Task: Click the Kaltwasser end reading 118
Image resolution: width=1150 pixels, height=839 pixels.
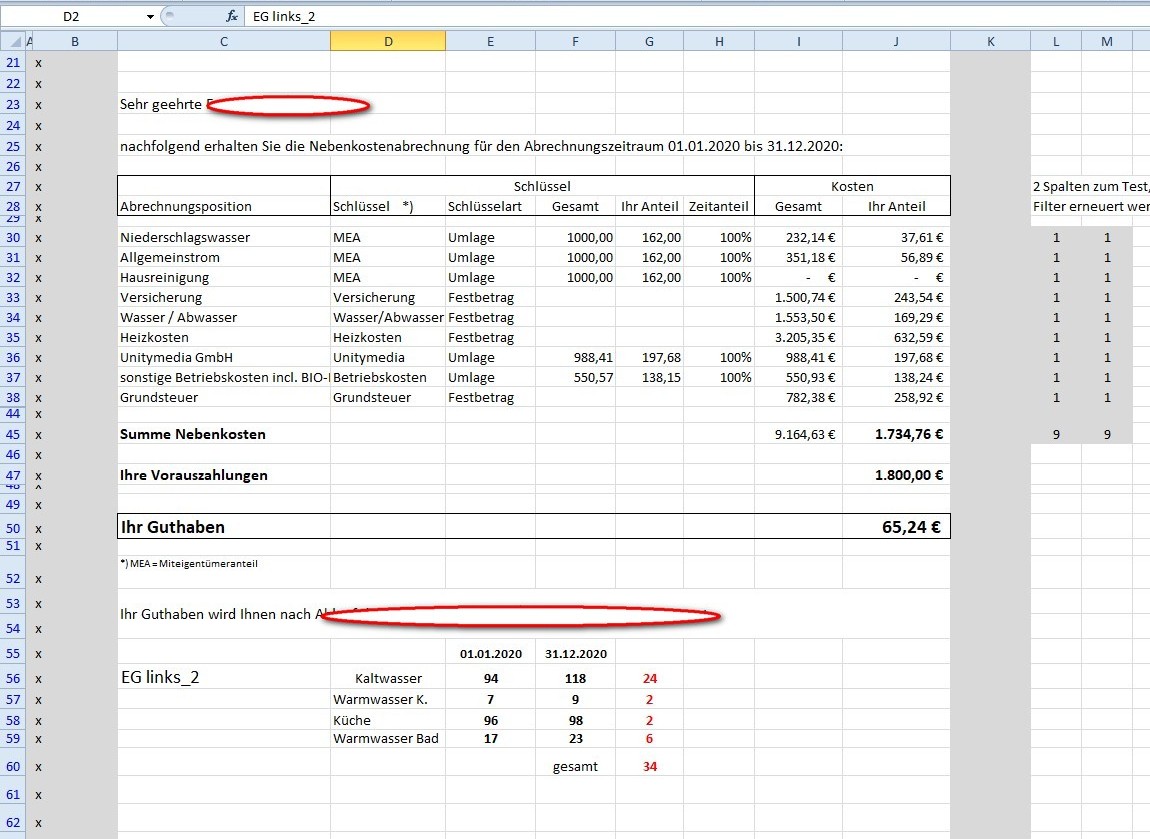Action: coord(576,678)
